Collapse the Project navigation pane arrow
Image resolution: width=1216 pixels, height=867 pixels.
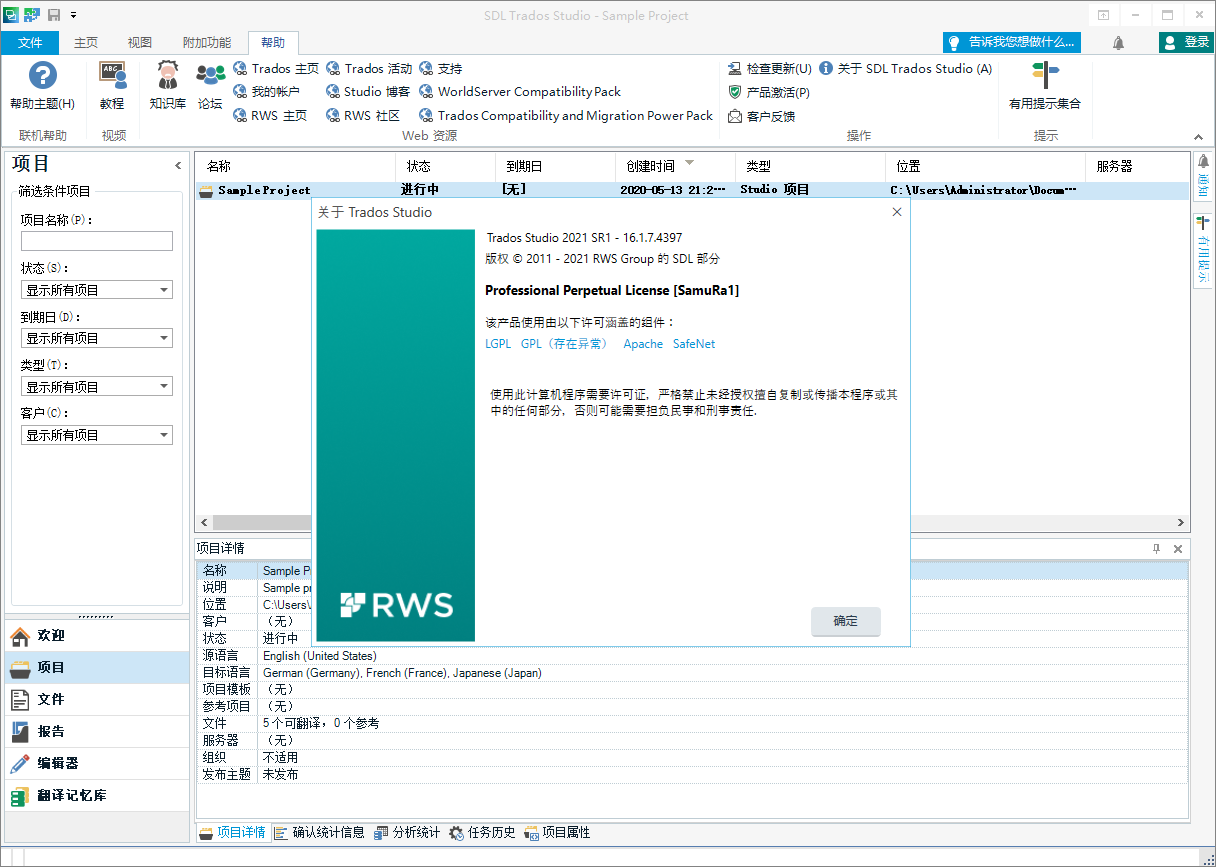point(178,166)
